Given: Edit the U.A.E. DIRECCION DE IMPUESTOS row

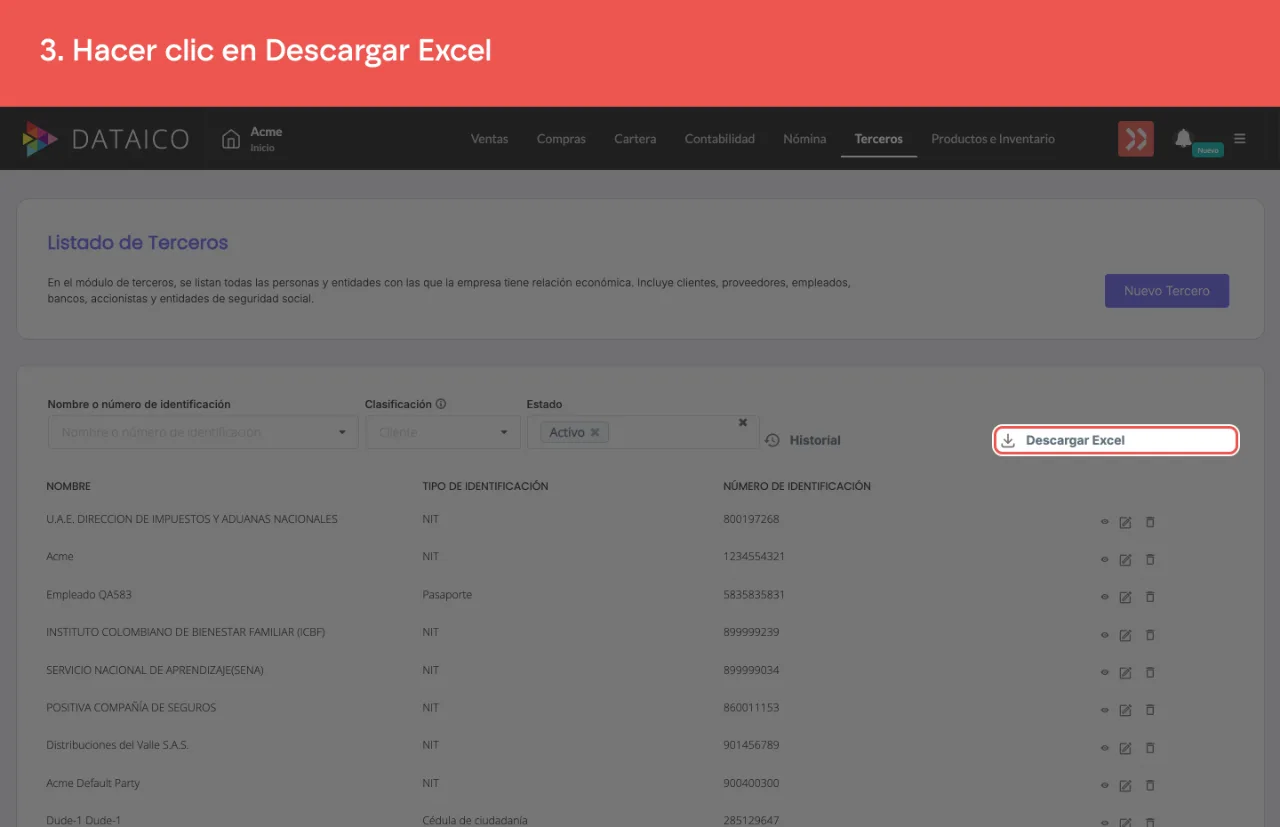Looking at the screenshot, I should 1125,522.
